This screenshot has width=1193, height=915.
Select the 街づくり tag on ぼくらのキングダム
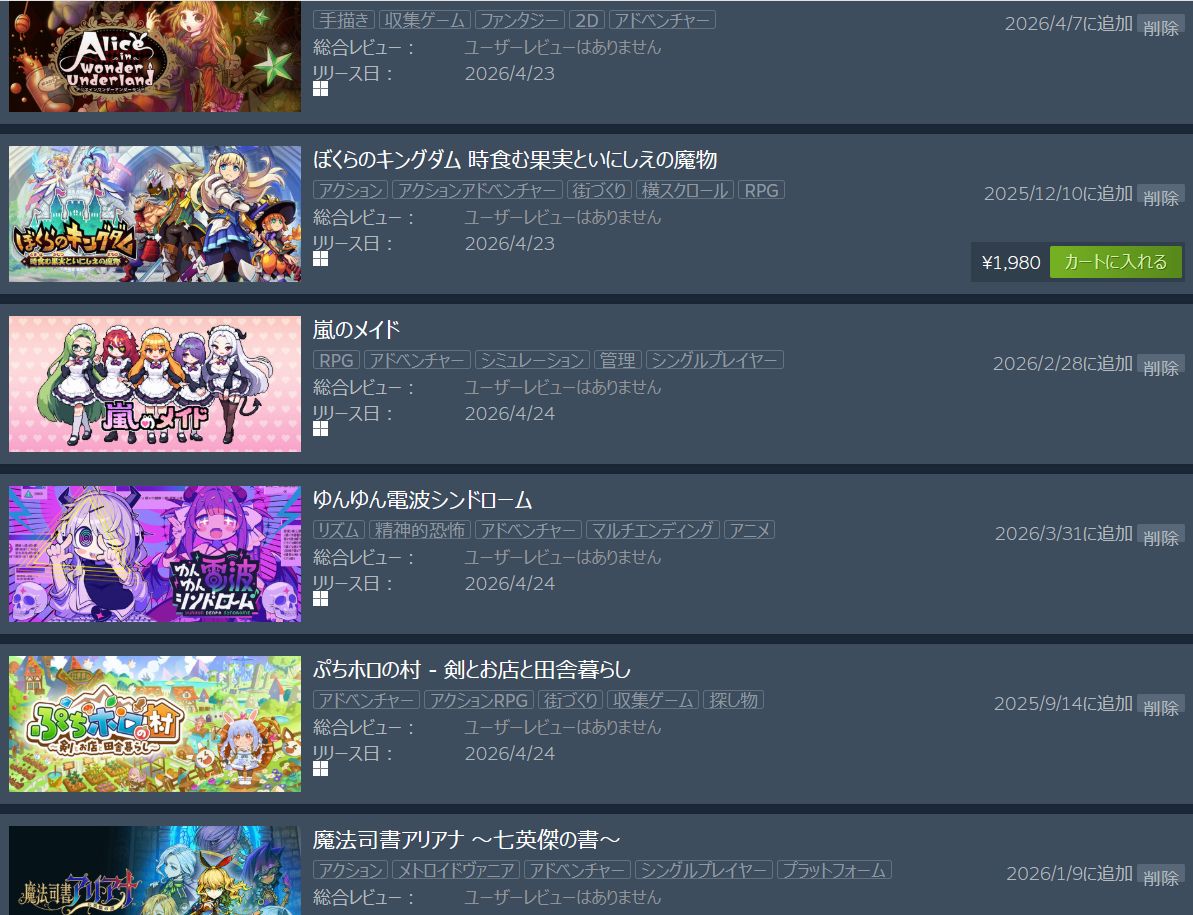(x=599, y=190)
